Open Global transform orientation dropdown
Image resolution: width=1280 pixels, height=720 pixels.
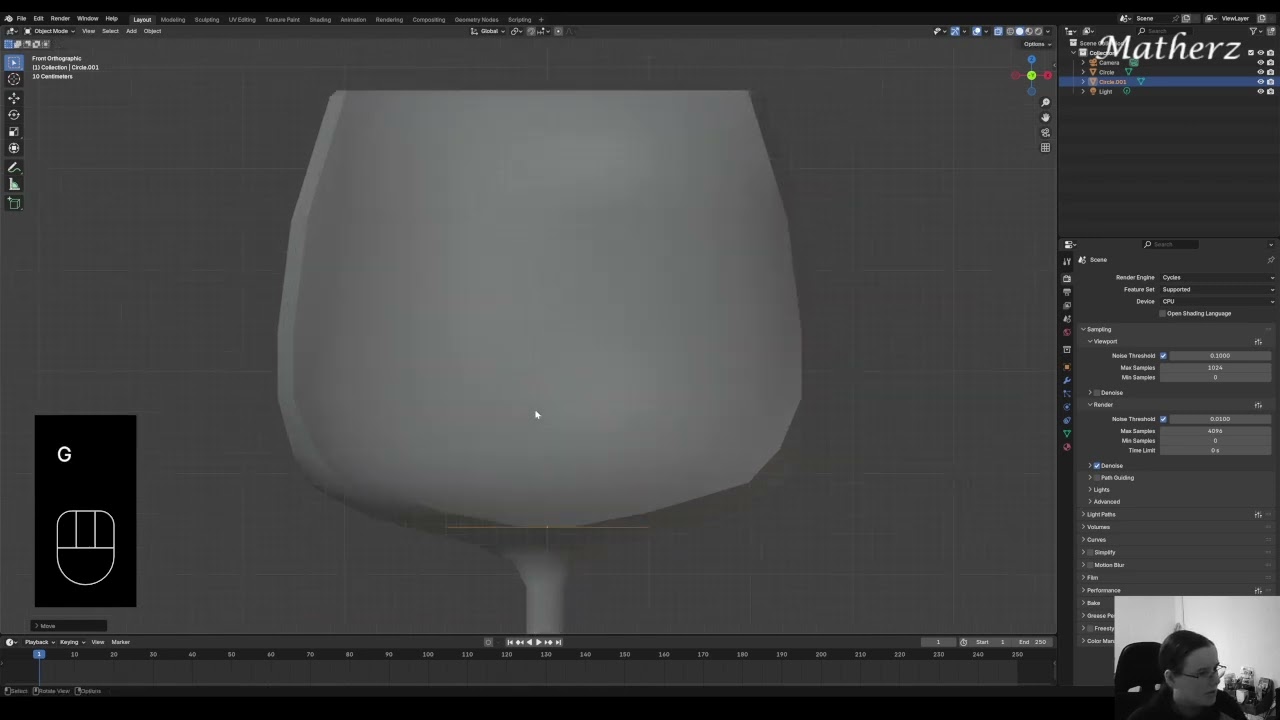[489, 31]
